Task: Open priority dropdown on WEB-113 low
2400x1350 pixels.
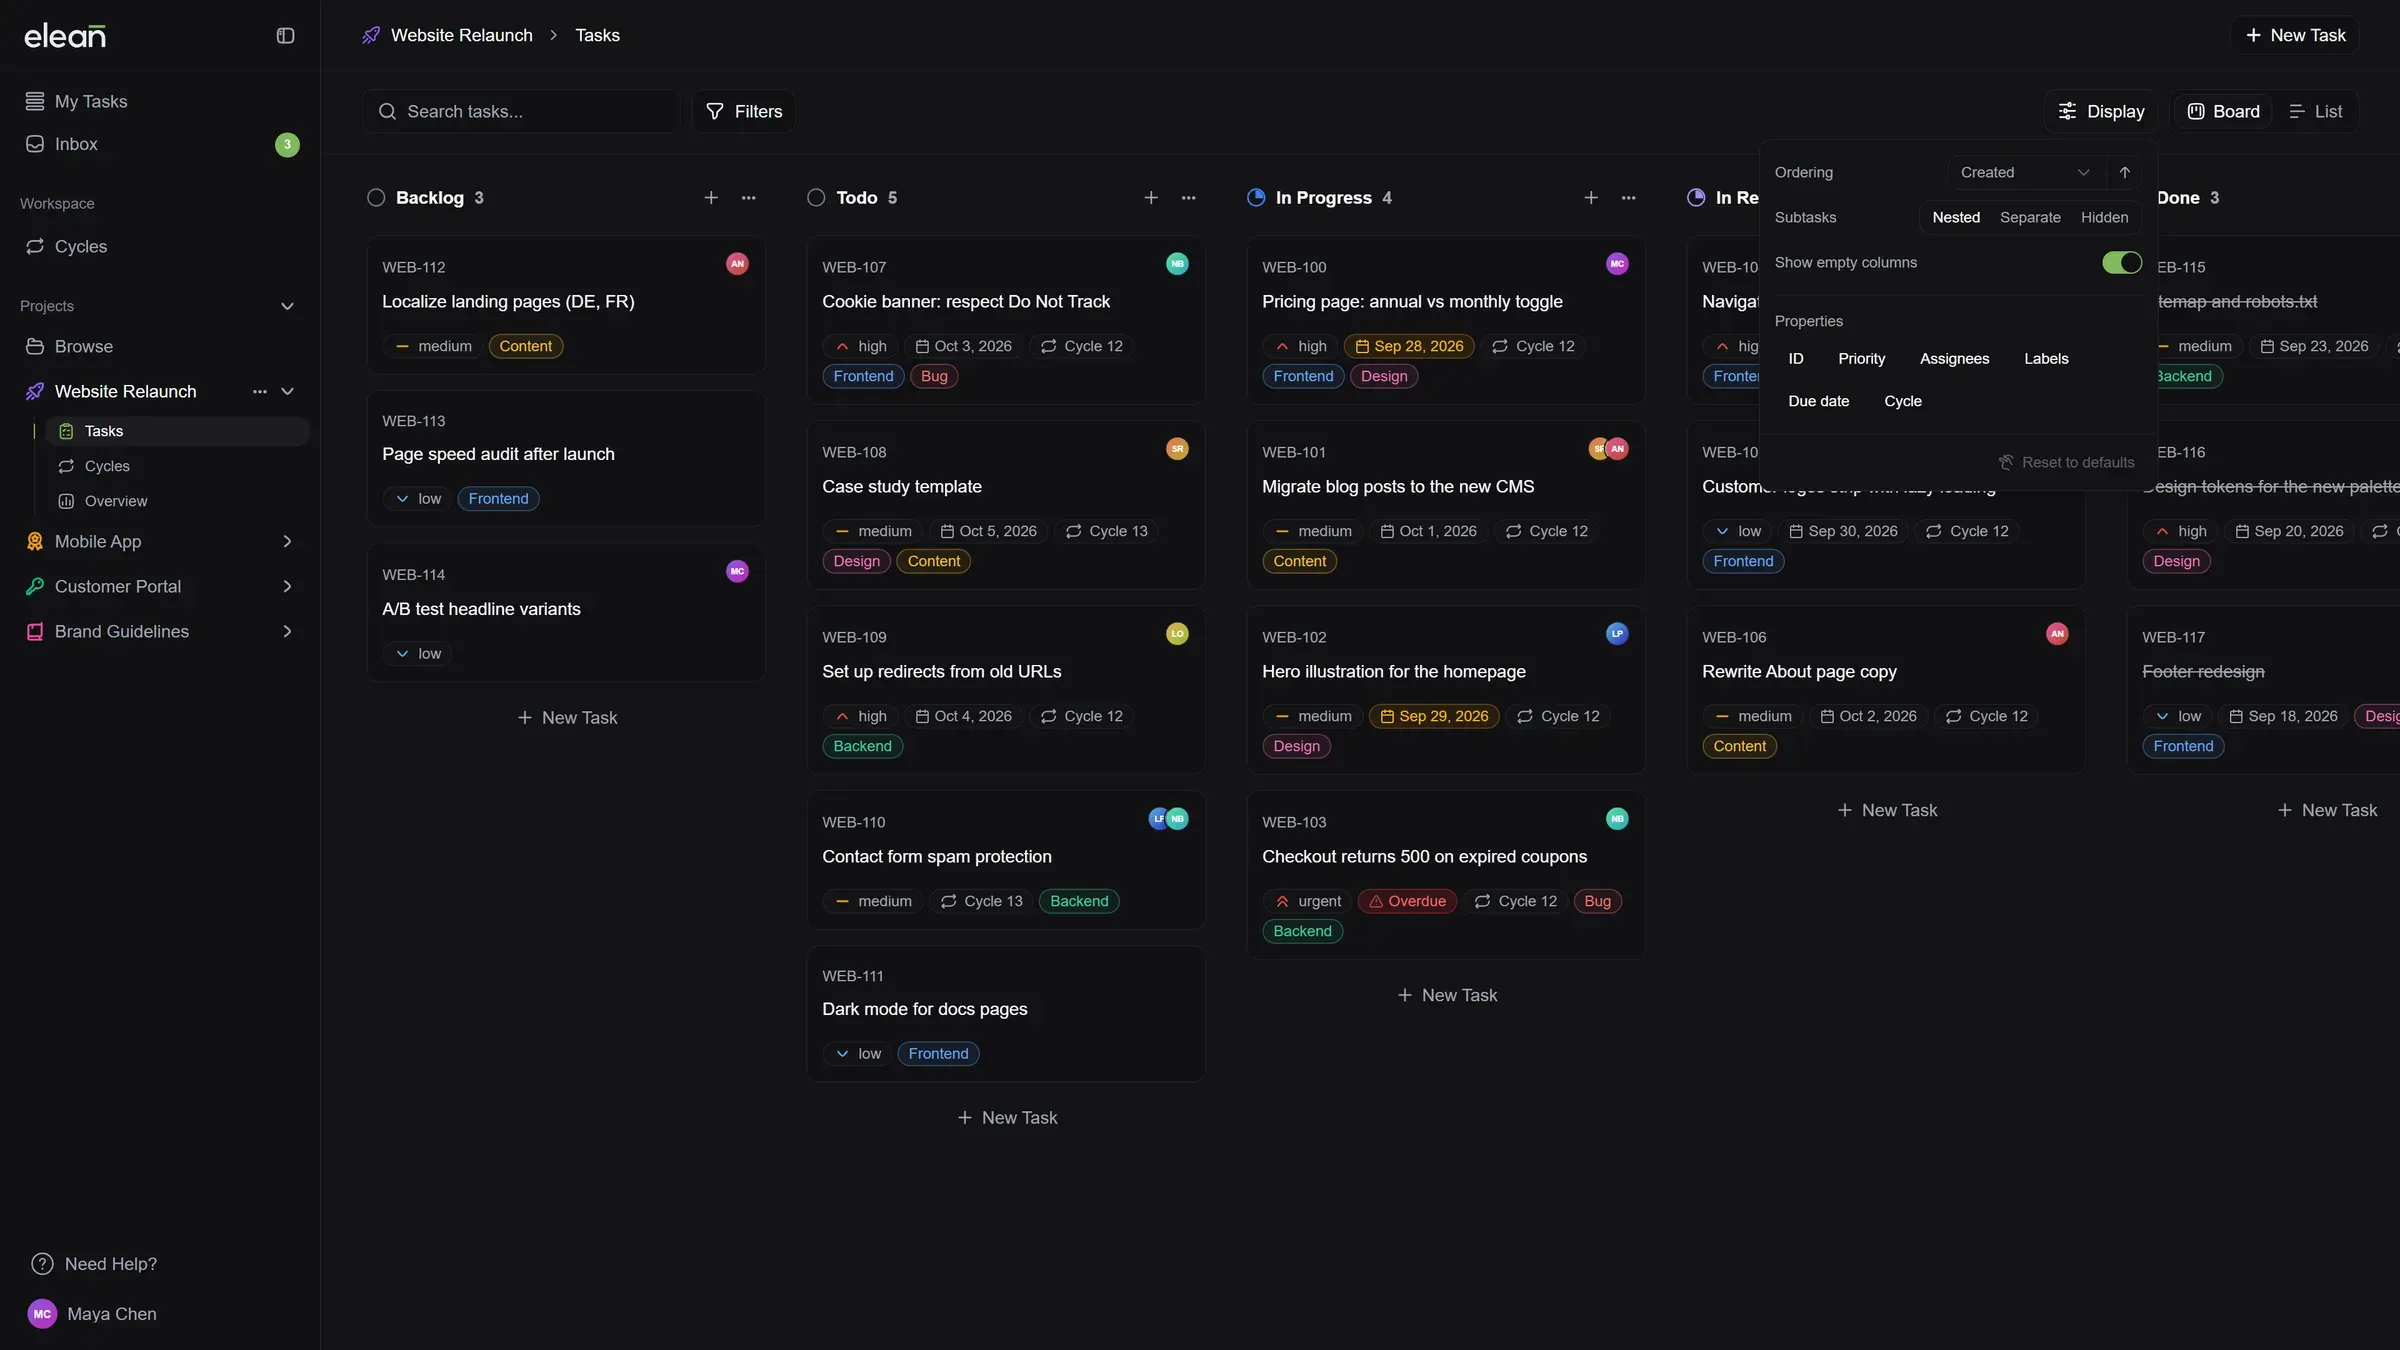Action: point(417,499)
